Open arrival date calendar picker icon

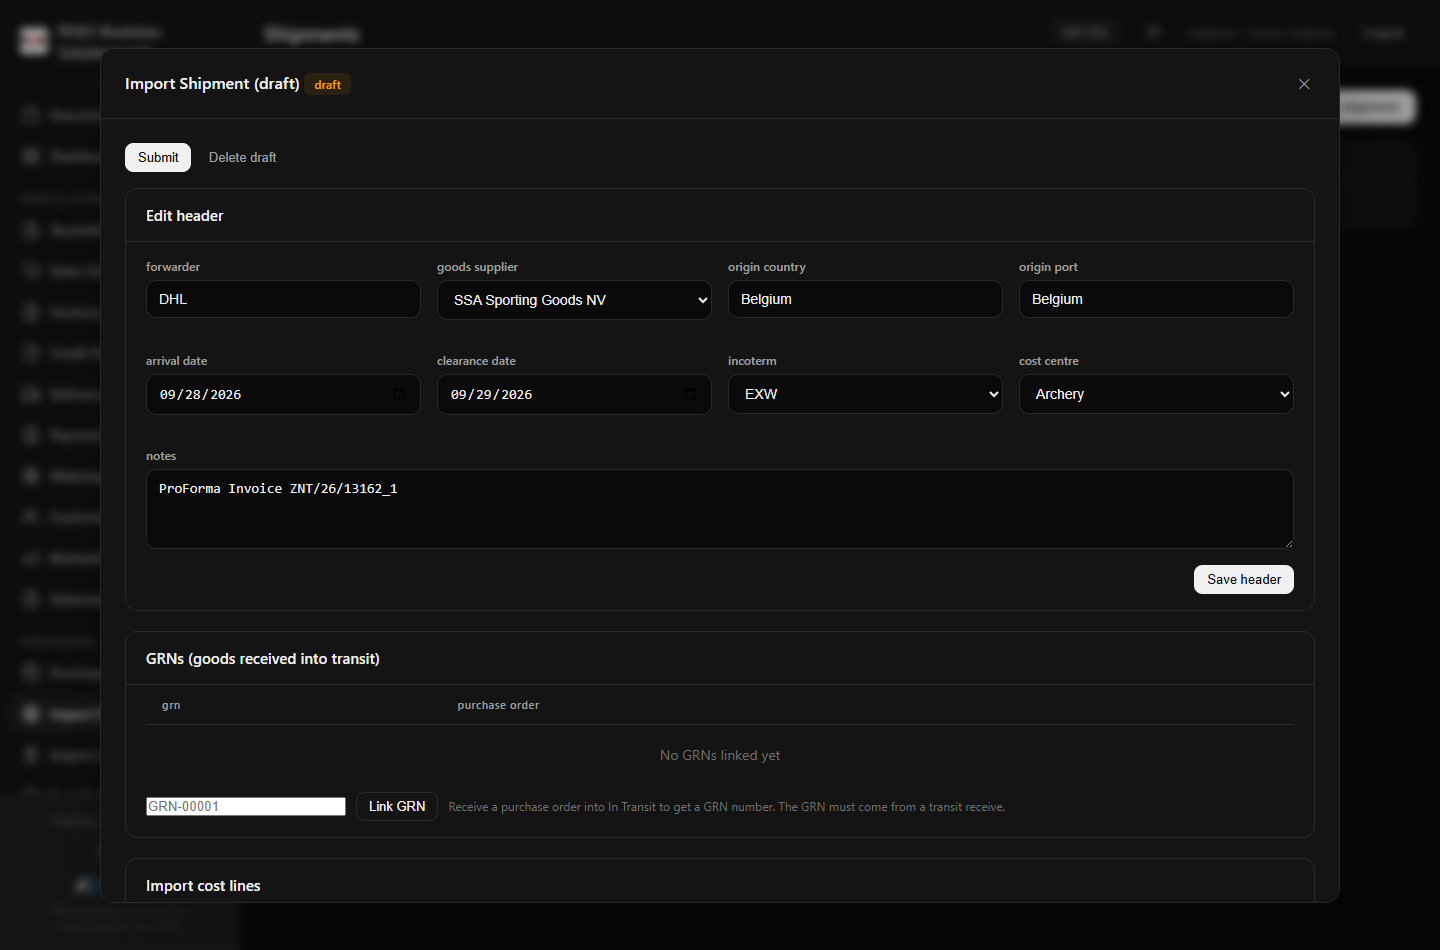coord(399,394)
